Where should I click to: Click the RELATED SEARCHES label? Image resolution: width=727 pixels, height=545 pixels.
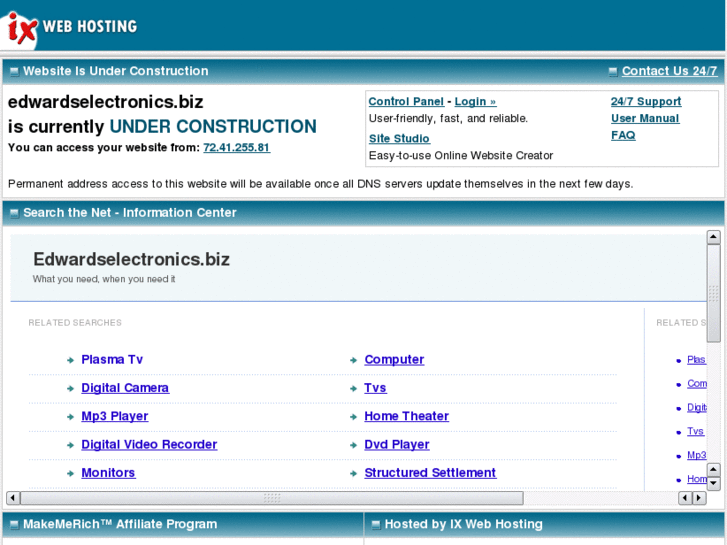[x=75, y=323]
